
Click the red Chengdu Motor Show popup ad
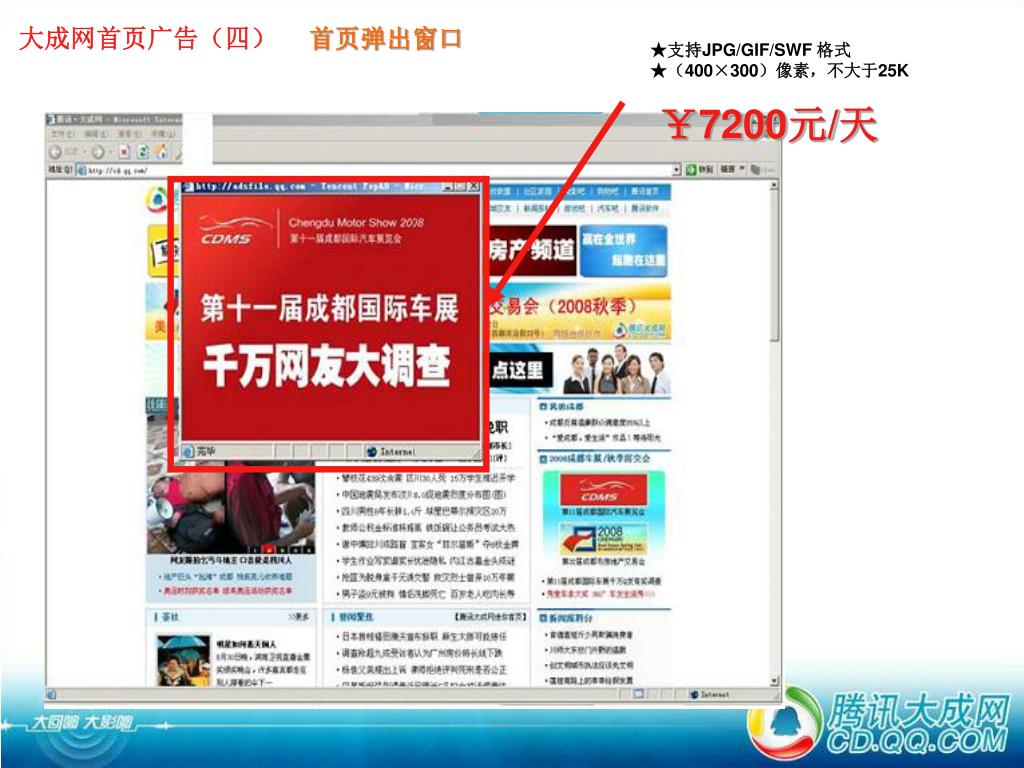[330, 317]
